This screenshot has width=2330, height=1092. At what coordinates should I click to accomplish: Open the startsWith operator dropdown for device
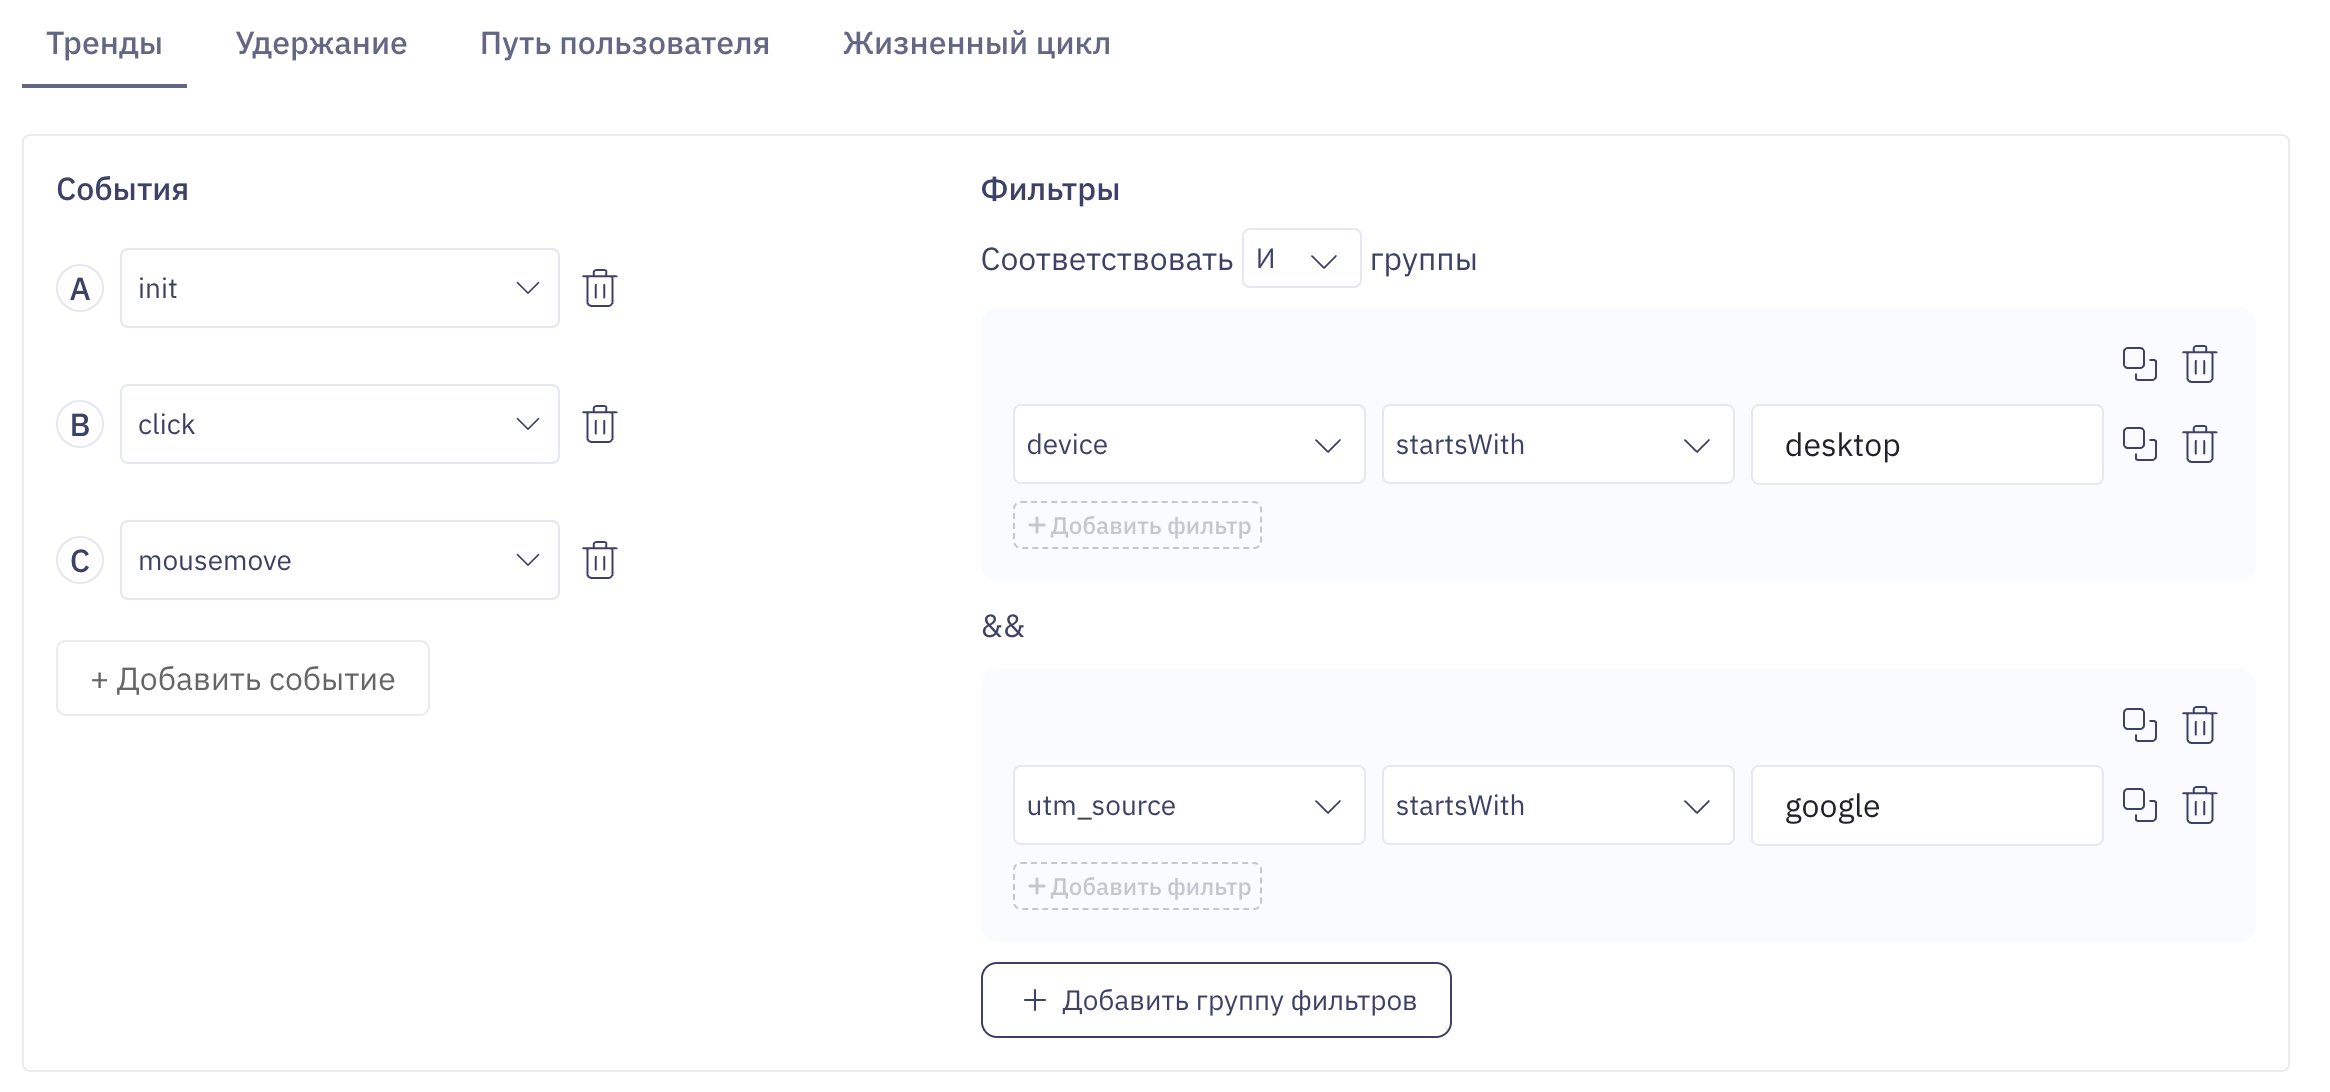[x=1557, y=444]
